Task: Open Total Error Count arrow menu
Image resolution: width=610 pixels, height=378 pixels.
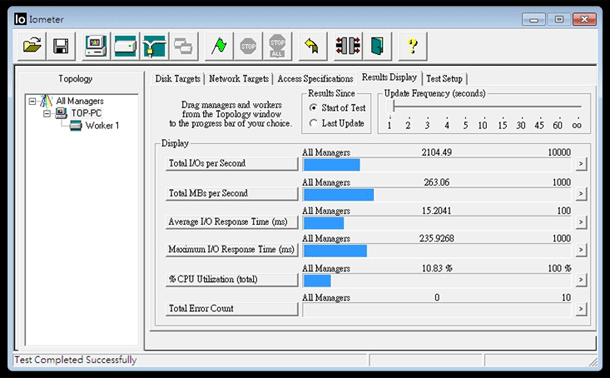Action: coord(581,309)
